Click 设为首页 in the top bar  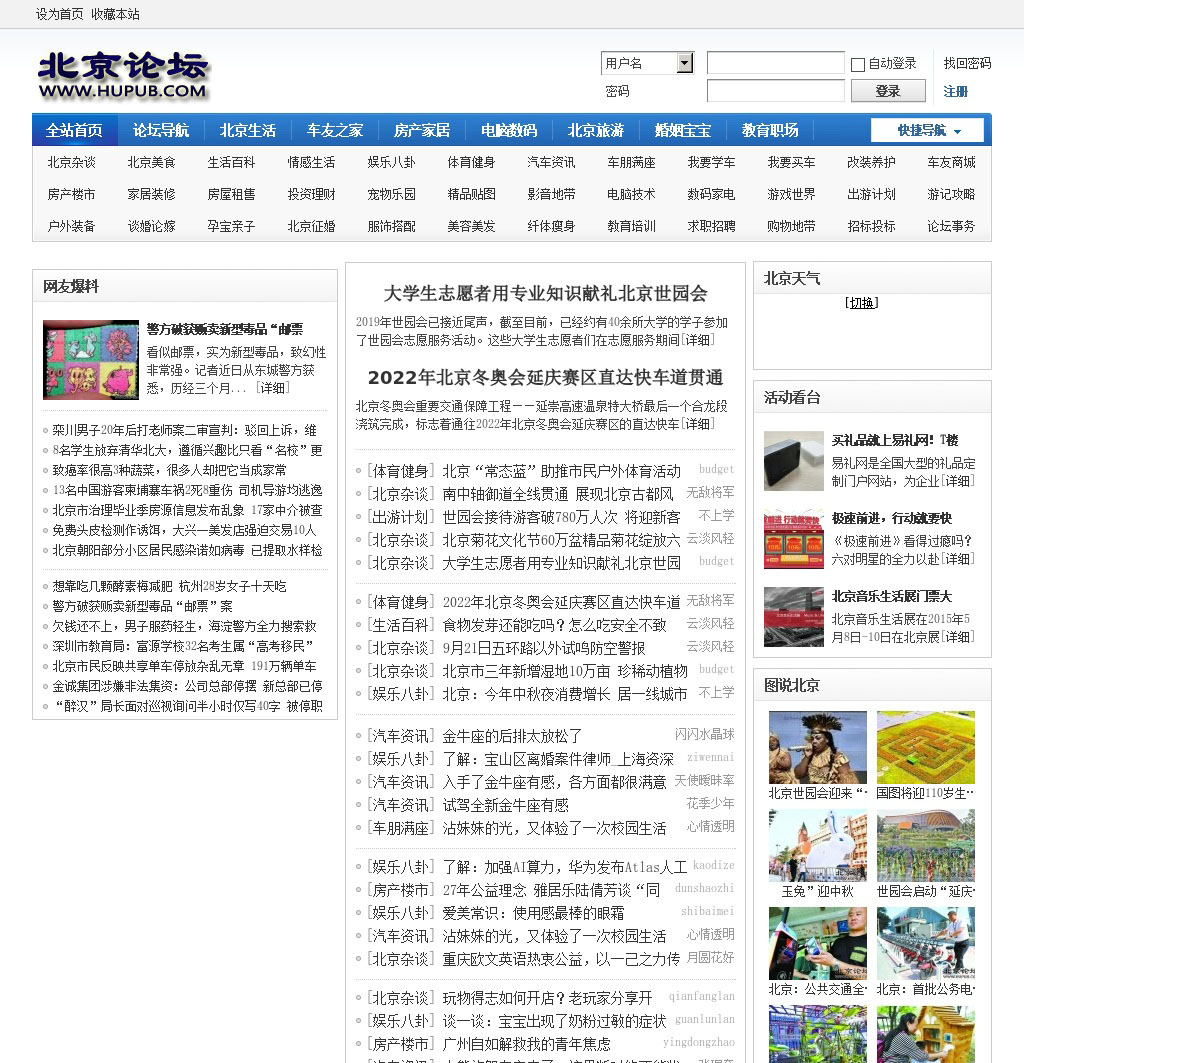click(x=59, y=14)
